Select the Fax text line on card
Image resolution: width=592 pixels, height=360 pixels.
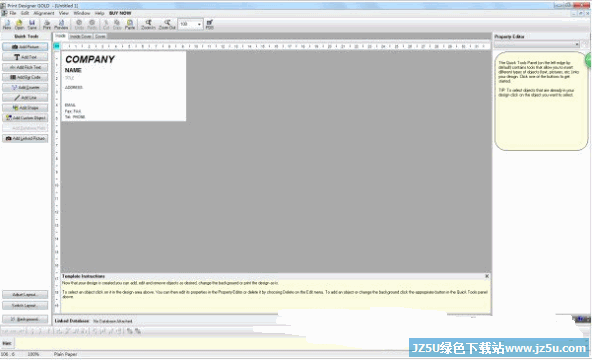pos(73,111)
